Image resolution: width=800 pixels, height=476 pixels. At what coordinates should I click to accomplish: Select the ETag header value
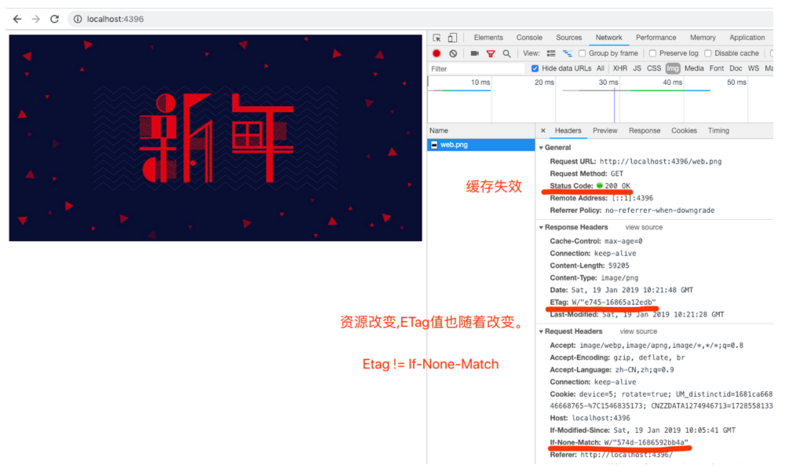(613, 302)
